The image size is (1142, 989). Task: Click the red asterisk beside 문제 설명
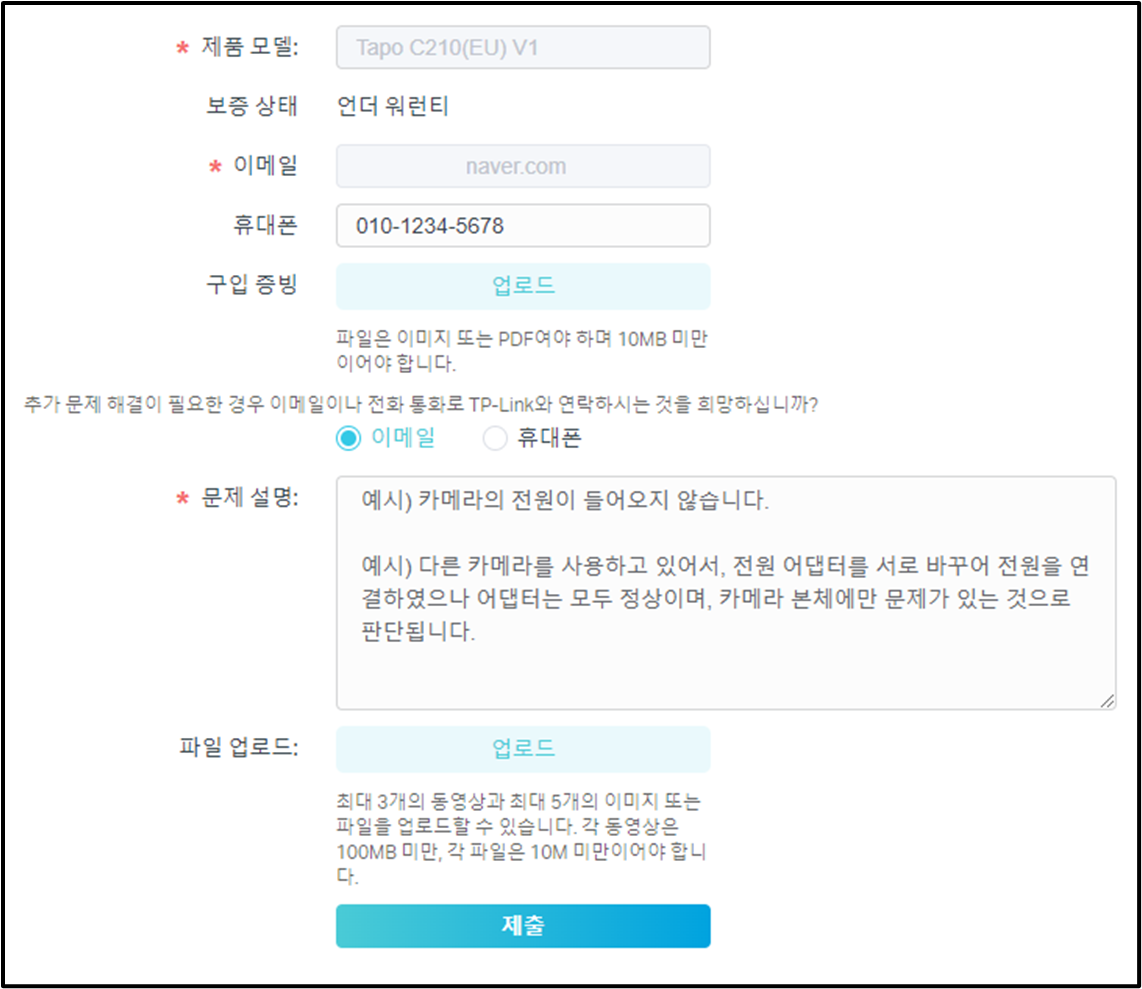point(182,499)
